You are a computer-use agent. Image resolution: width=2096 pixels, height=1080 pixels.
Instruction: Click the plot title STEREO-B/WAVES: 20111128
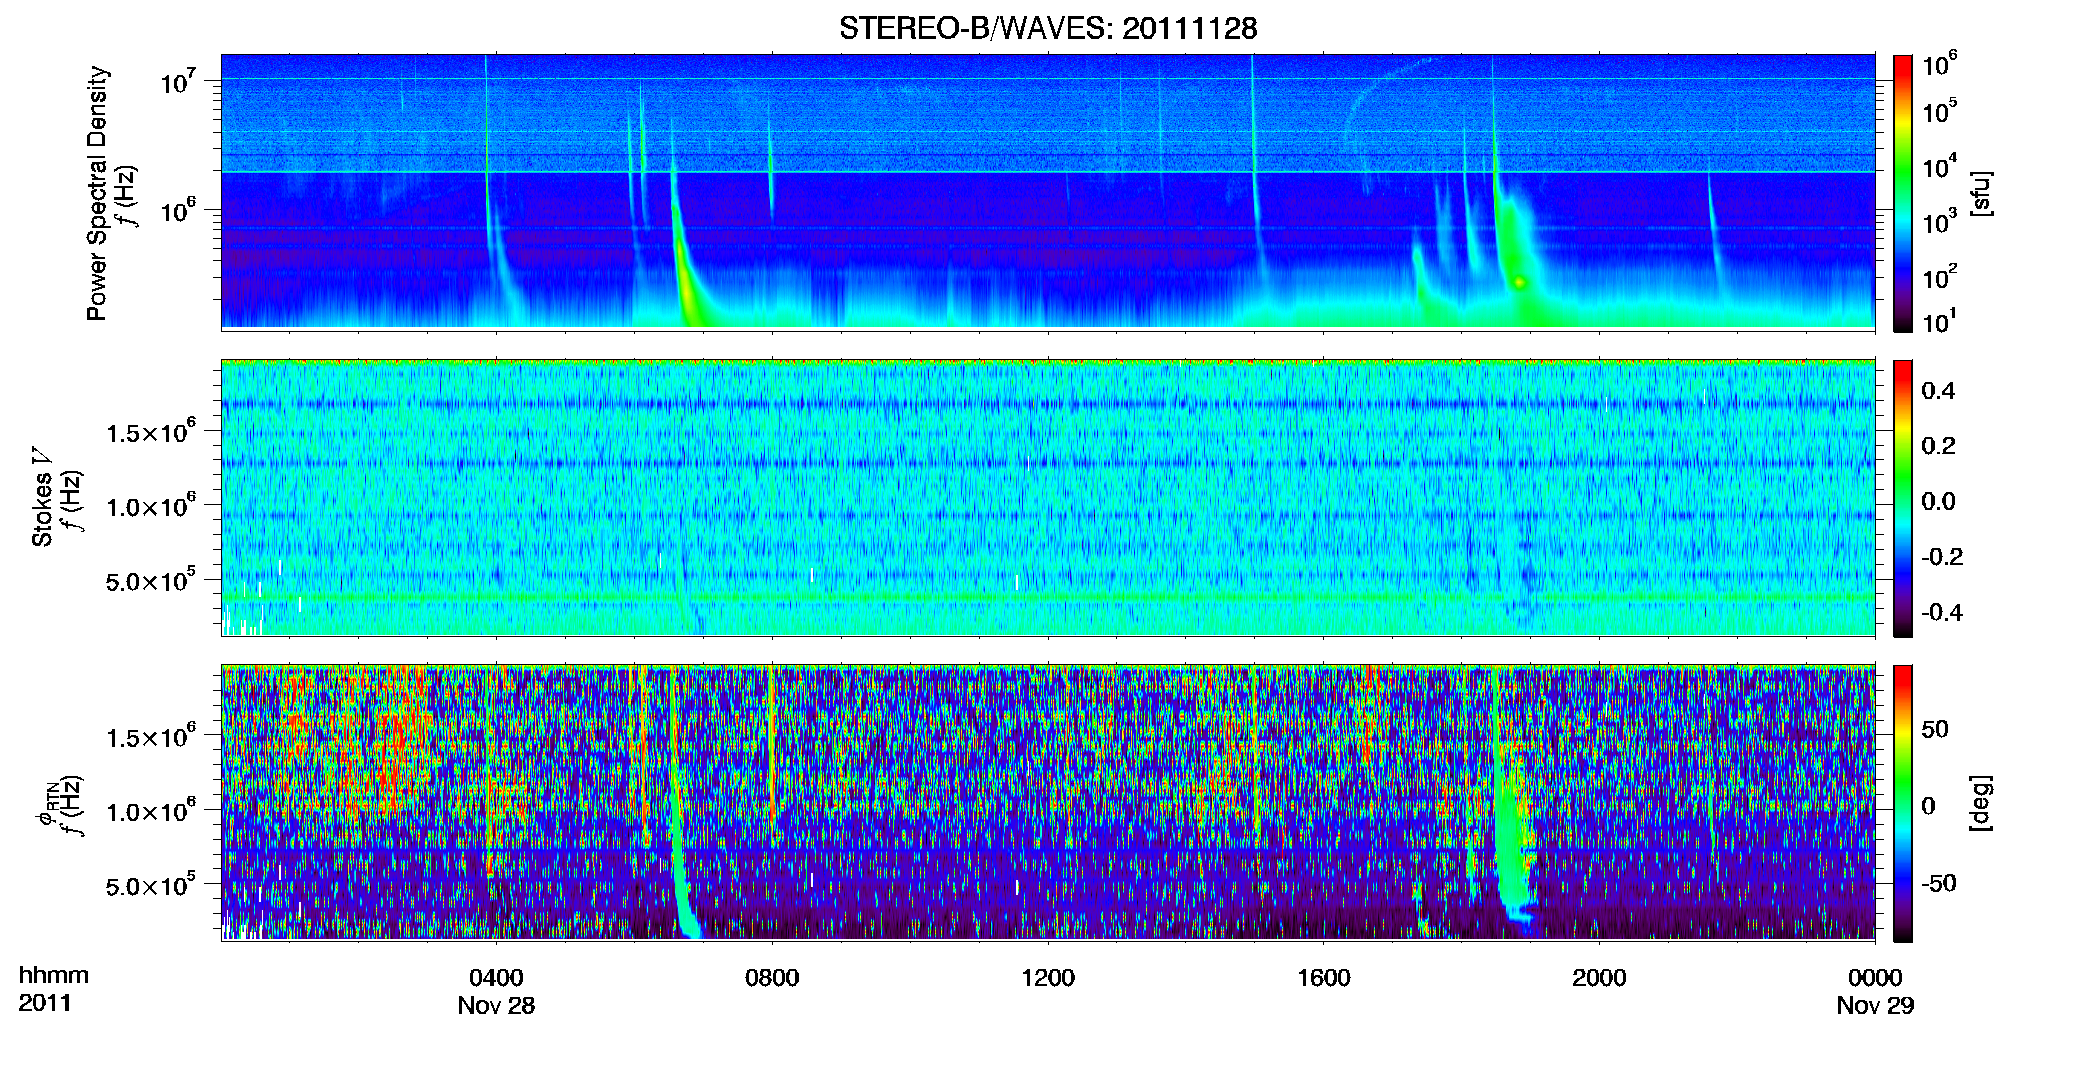1047,28
